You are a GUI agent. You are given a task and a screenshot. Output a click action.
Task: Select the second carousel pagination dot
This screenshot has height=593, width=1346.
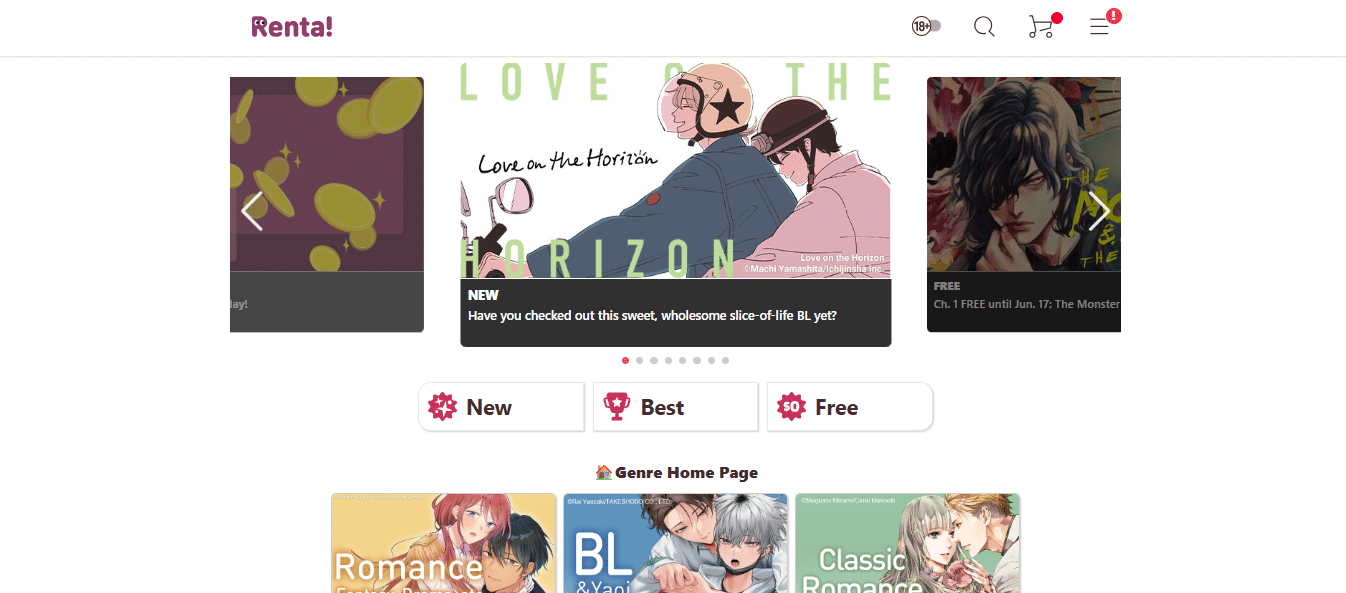(x=640, y=360)
